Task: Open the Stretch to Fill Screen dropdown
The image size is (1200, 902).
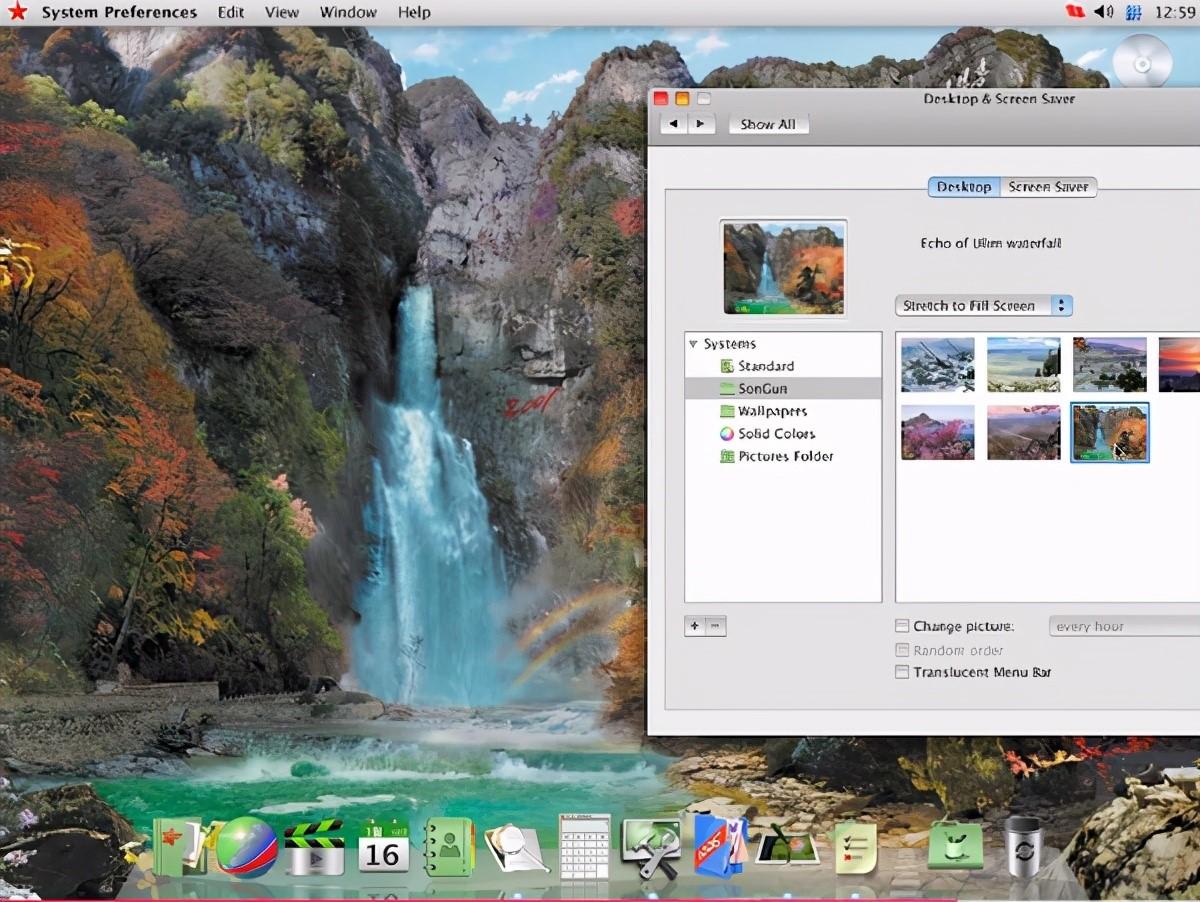Action: (x=983, y=305)
